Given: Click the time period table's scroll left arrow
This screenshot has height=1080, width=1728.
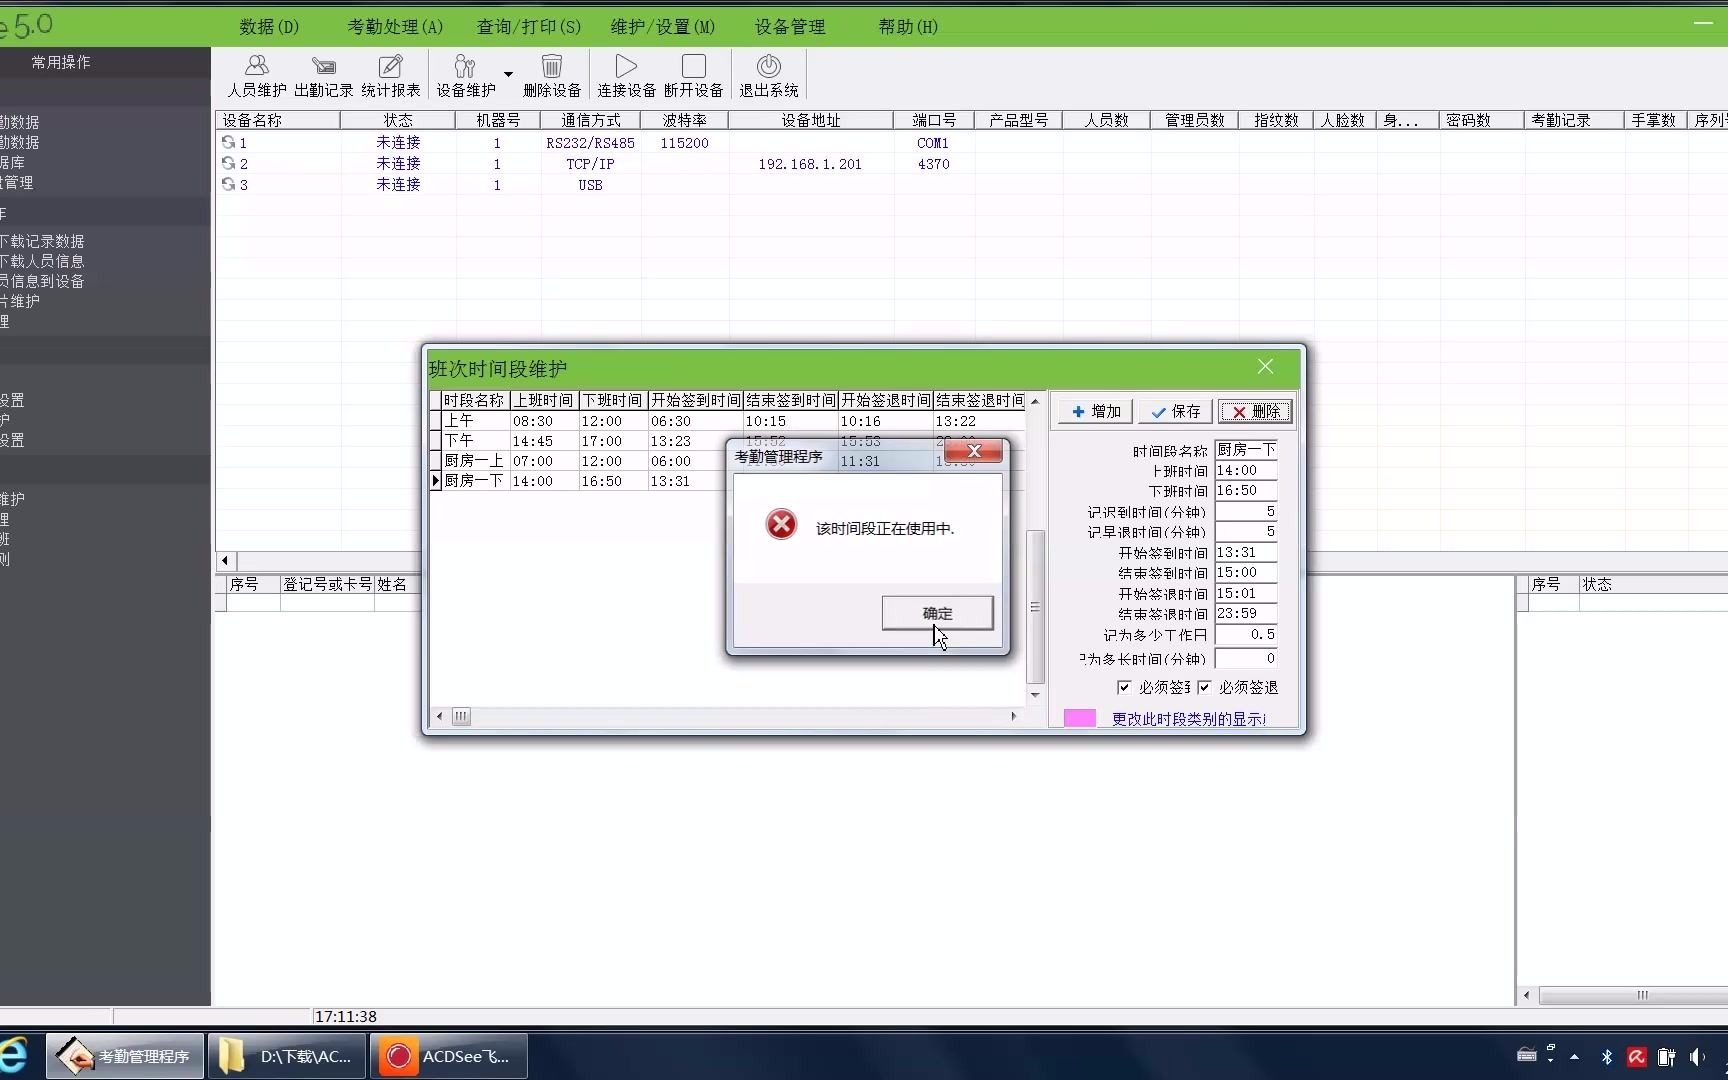Looking at the screenshot, I should (x=440, y=716).
